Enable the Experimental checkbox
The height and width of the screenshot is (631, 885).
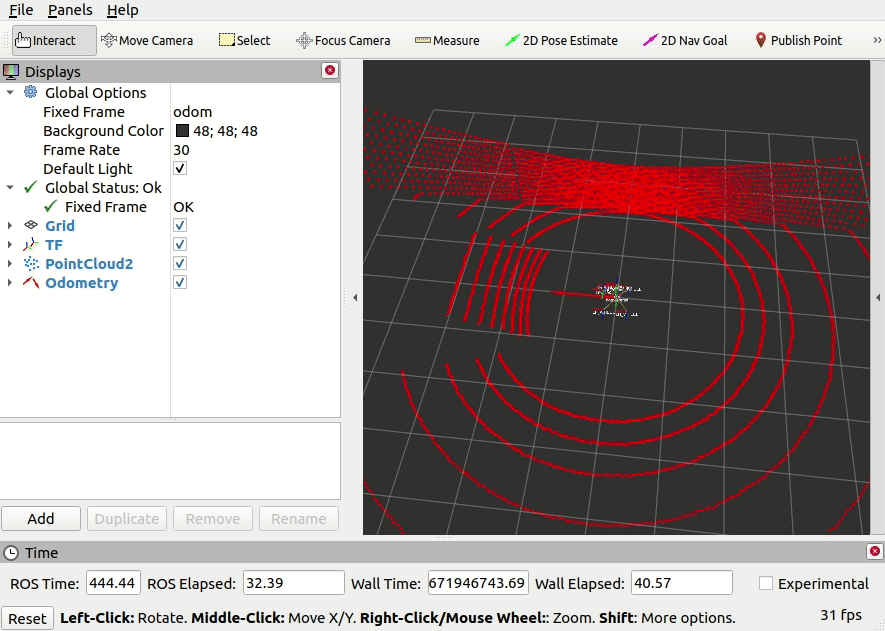tap(766, 583)
